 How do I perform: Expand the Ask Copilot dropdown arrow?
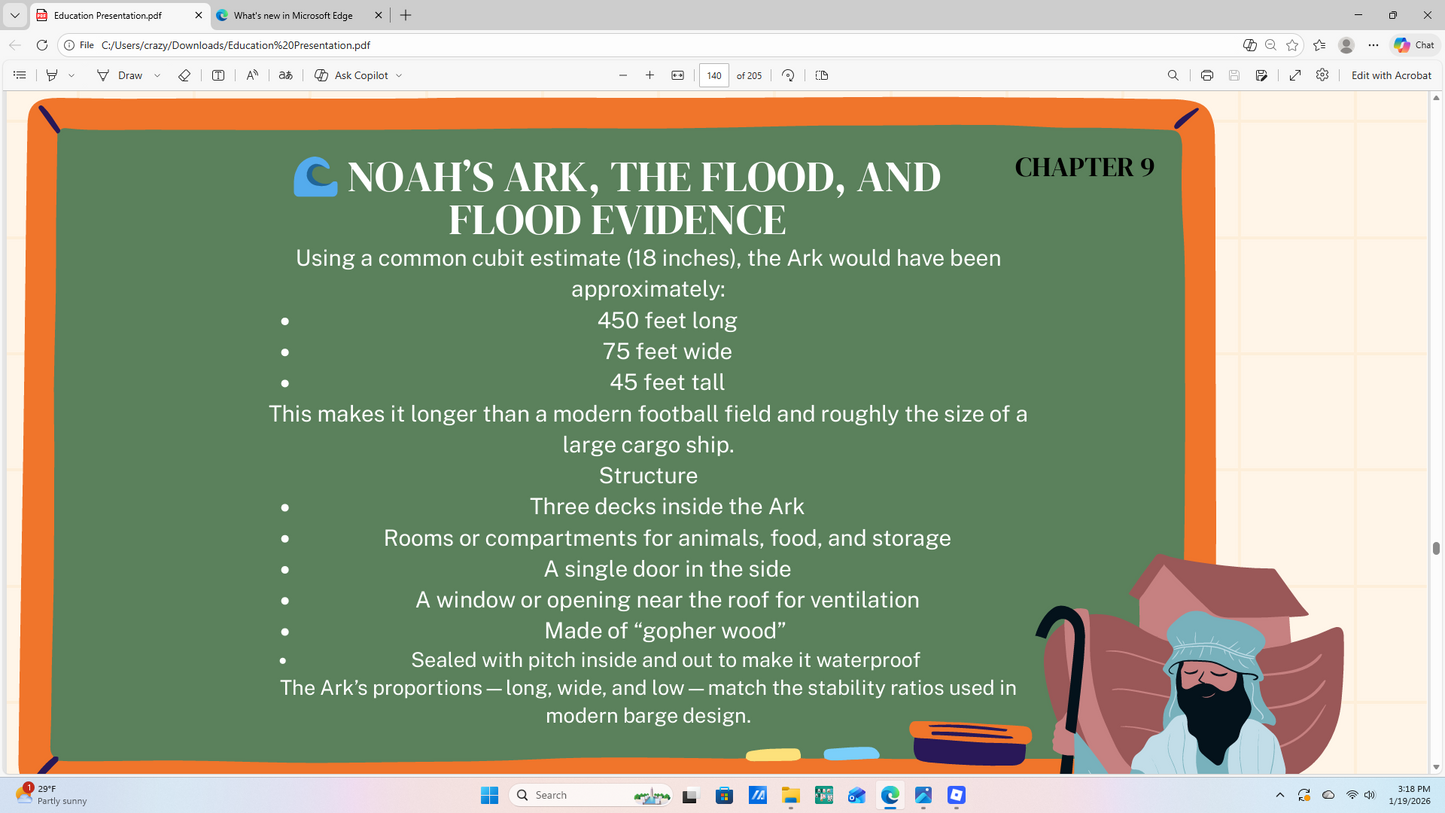pyautogui.click(x=399, y=75)
